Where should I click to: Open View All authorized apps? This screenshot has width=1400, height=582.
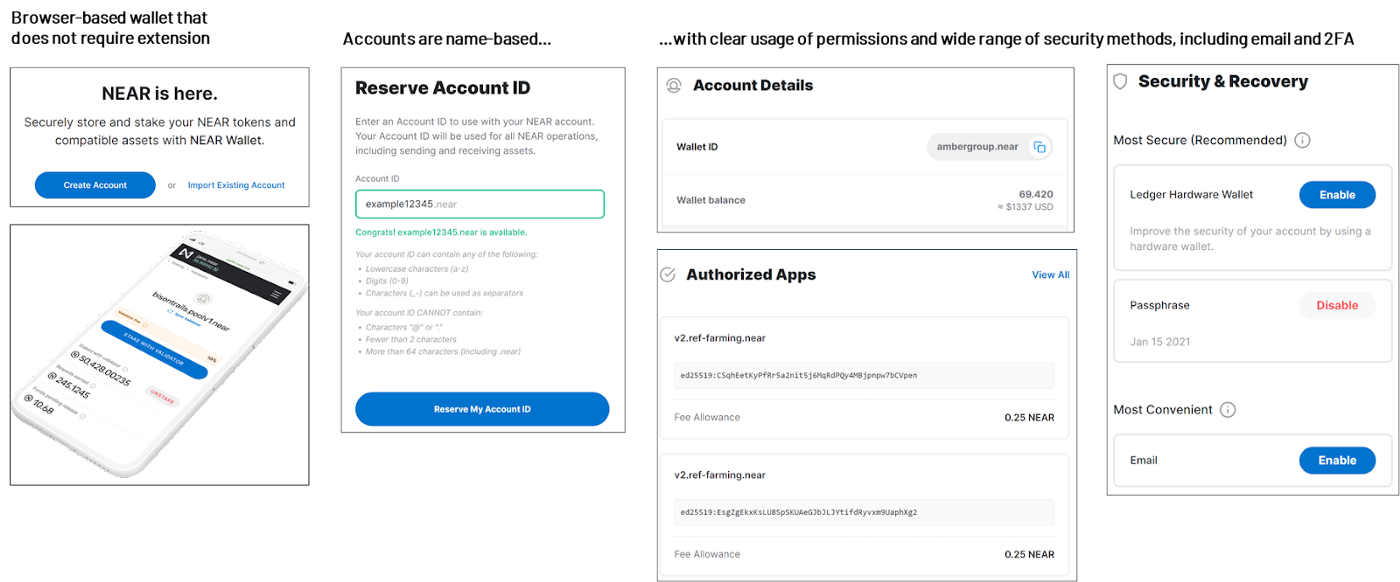click(1050, 275)
